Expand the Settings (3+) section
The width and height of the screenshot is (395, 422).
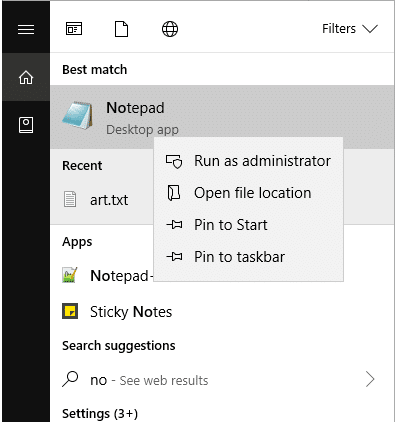(100, 414)
